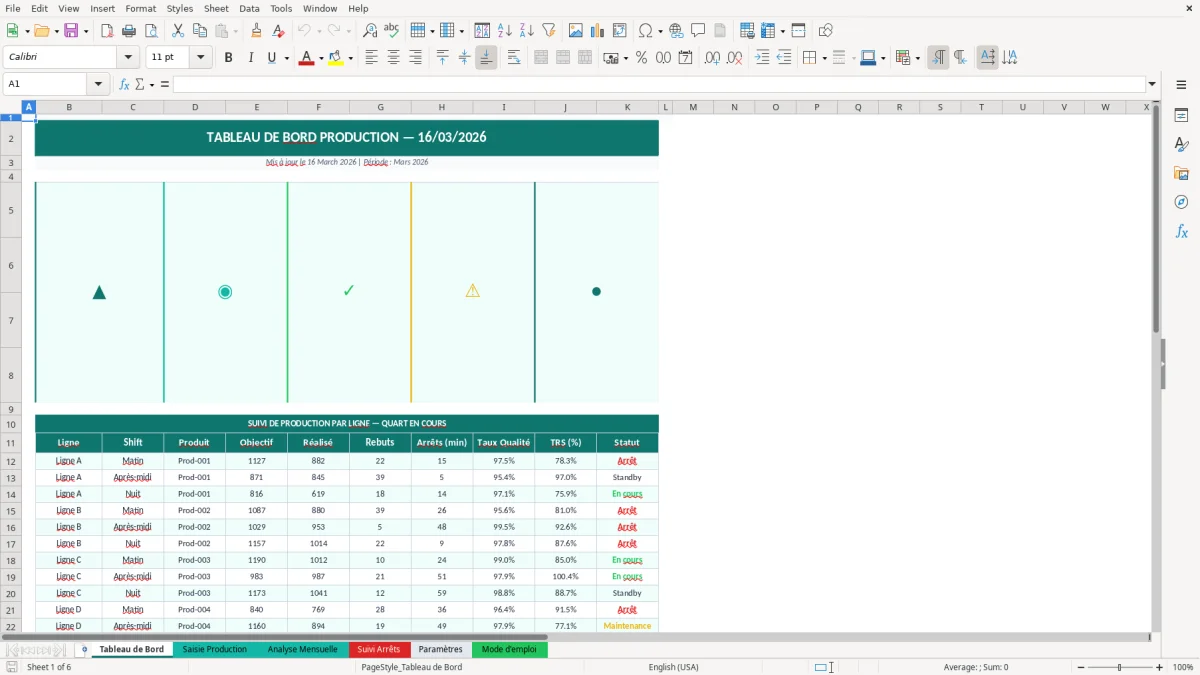Click the Draw Functions shapes icon
Image resolution: width=1200 pixels, height=675 pixels.
[x=826, y=31]
